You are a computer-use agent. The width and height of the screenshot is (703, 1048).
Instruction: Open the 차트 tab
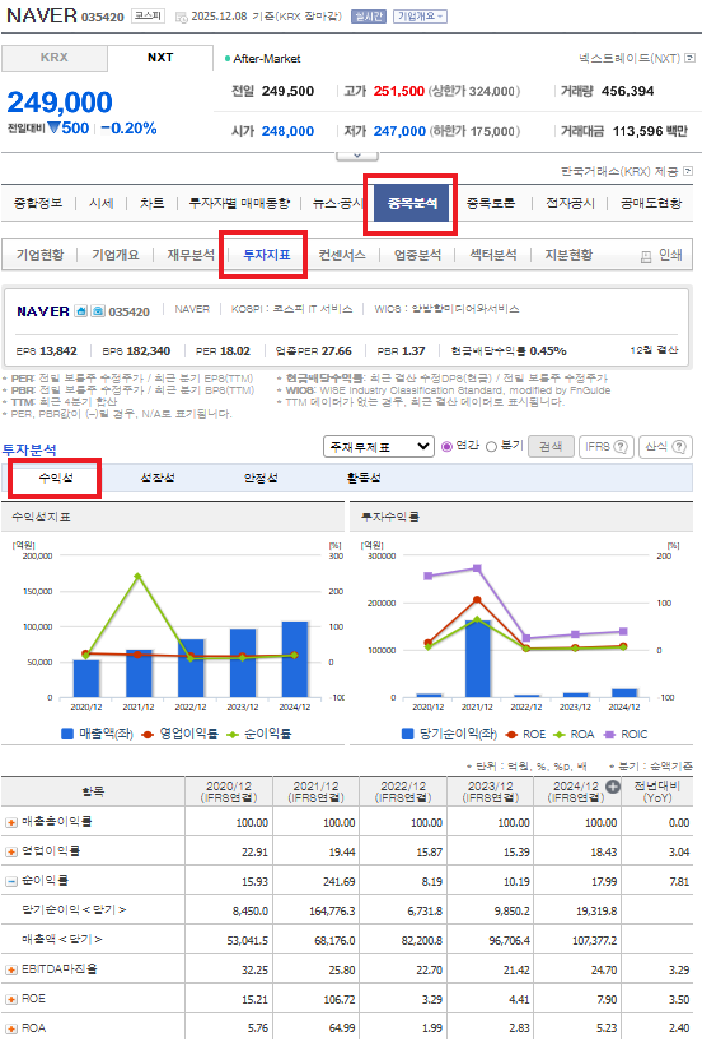[152, 203]
